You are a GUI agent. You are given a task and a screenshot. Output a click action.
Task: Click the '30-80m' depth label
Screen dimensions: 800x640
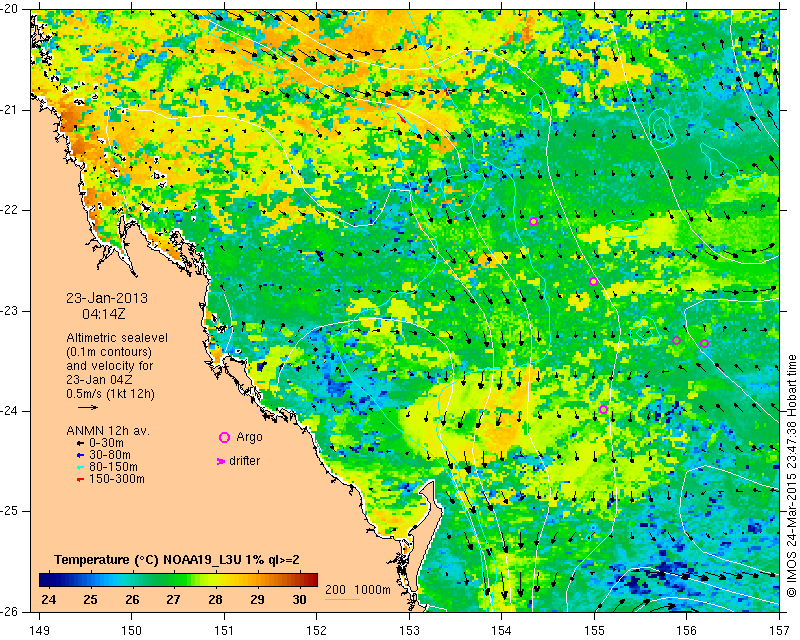[110, 455]
